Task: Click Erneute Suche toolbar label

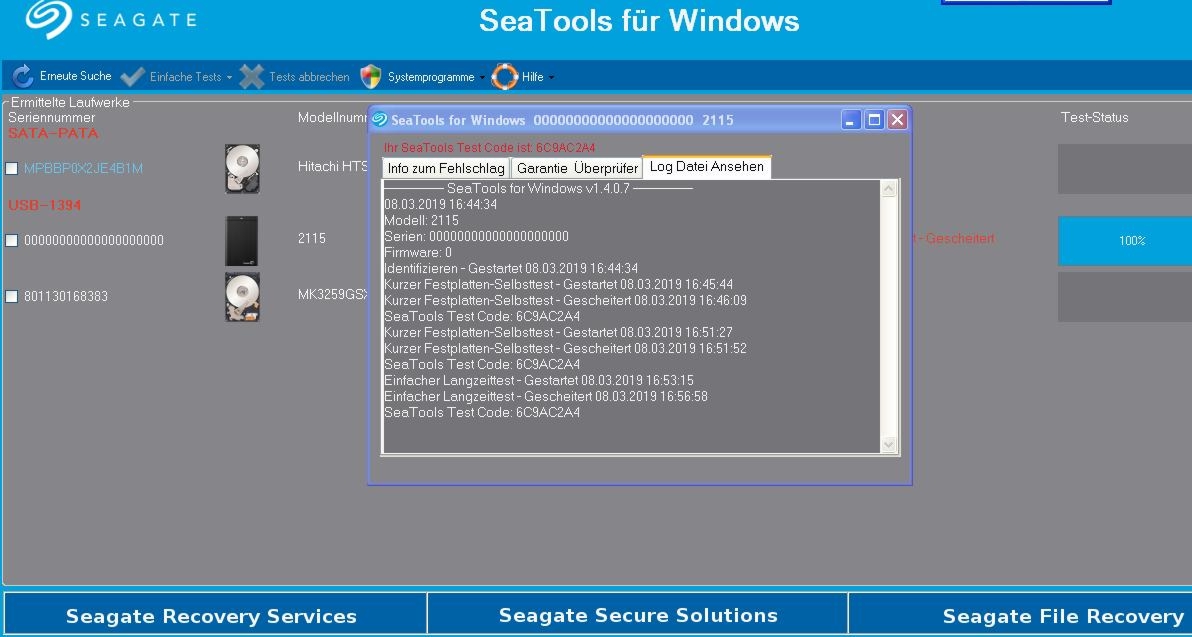Action: [75, 76]
